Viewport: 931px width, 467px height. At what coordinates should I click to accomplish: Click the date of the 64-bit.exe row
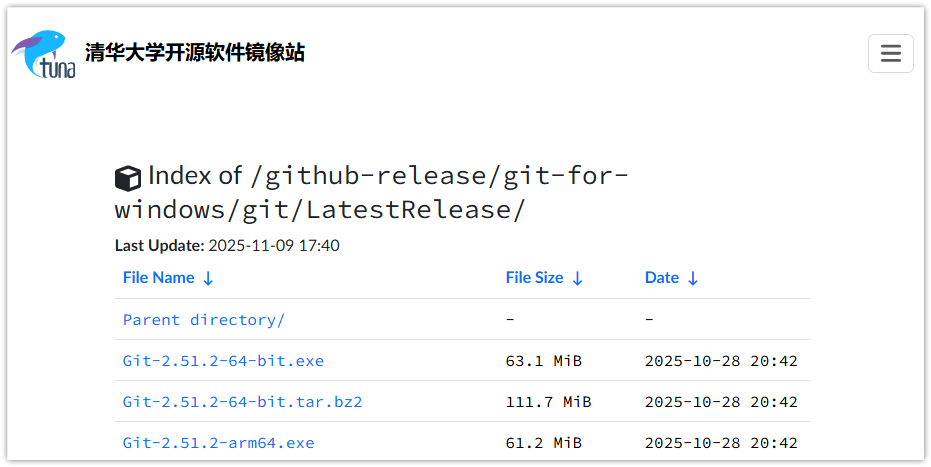(721, 361)
